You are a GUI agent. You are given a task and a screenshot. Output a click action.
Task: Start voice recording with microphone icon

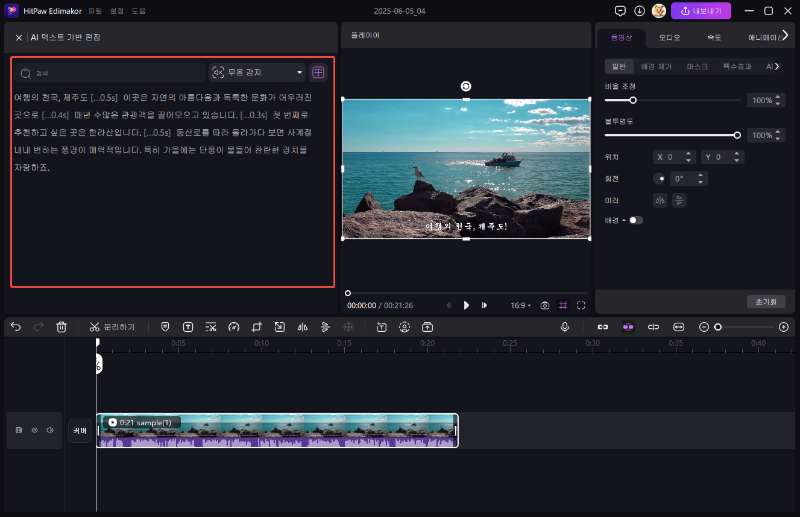(x=565, y=327)
